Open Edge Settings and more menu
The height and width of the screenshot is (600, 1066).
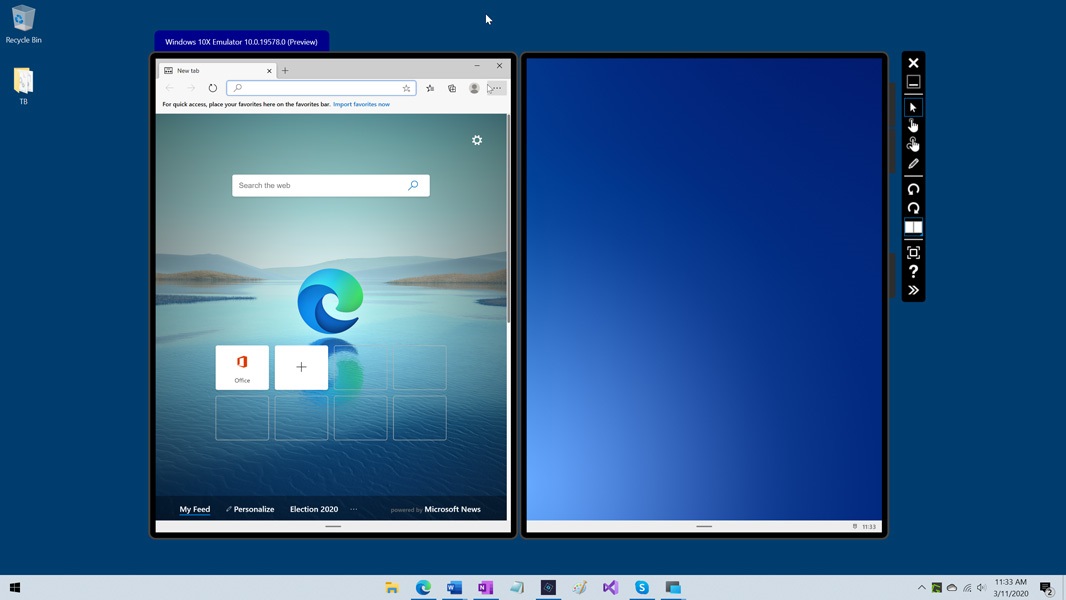[497, 88]
